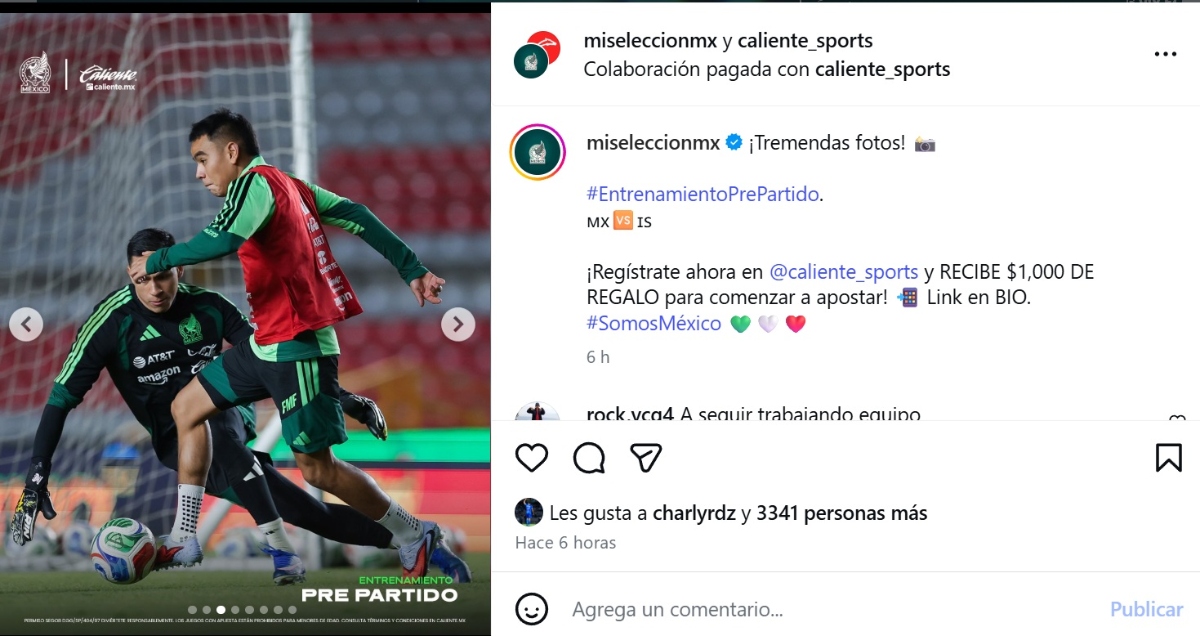Focus the 'Agrega un comentario' field
The image size is (1200, 636).
(x=830, y=609)
